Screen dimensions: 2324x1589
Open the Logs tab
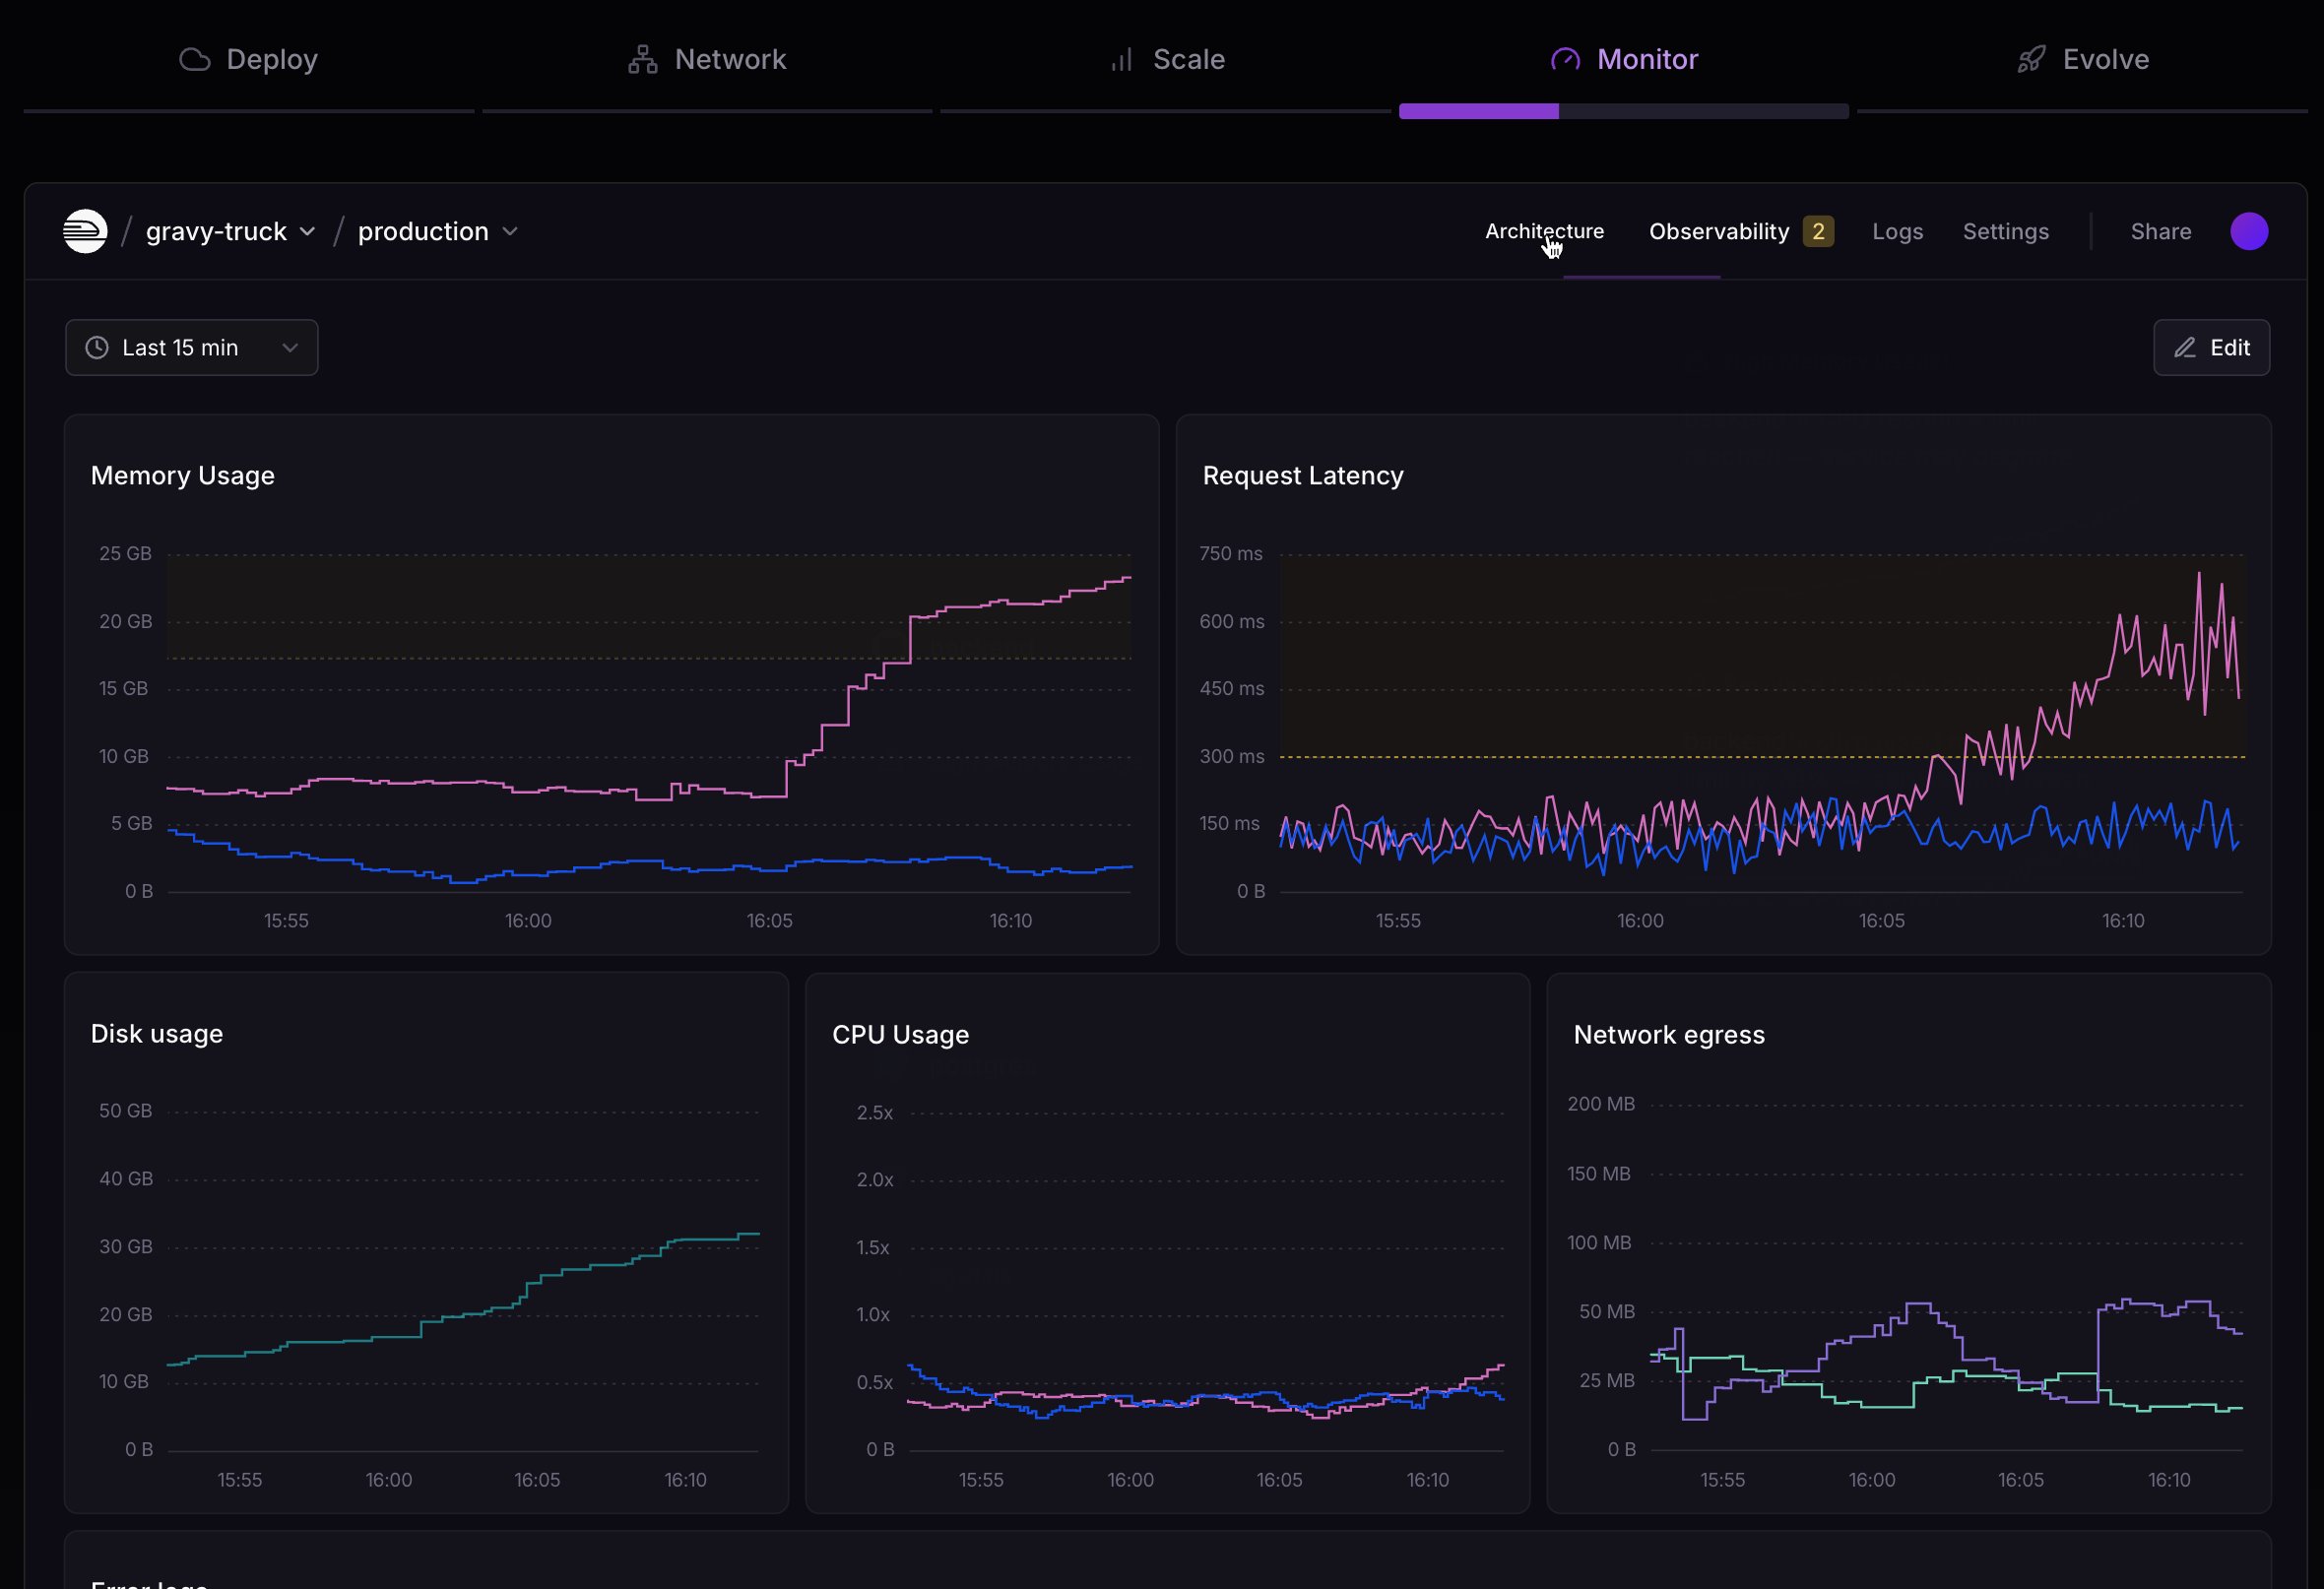click(1897, 231)
